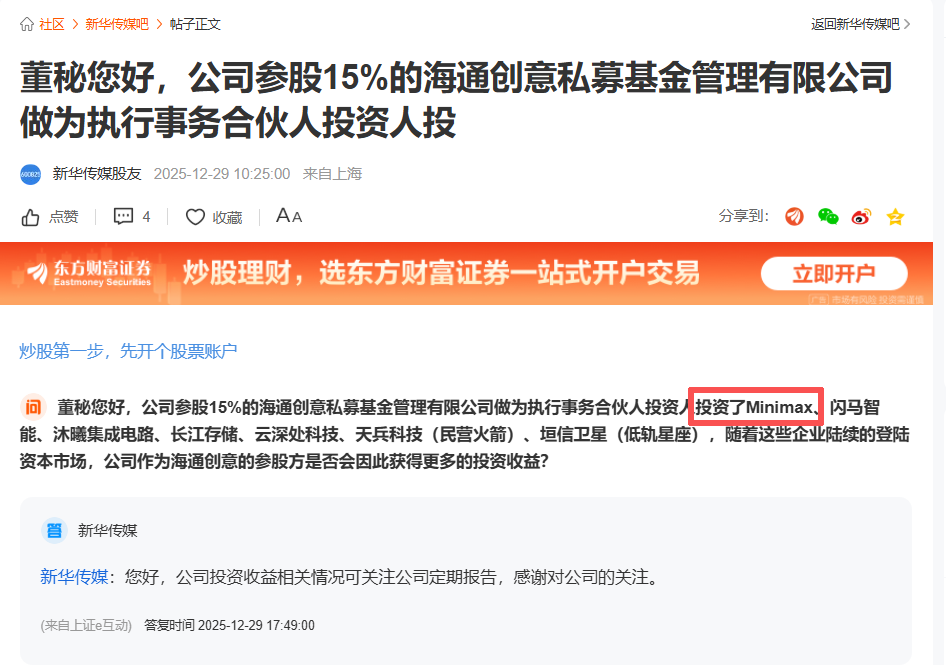Click 立即开户 button in banner

coord(834,273)
